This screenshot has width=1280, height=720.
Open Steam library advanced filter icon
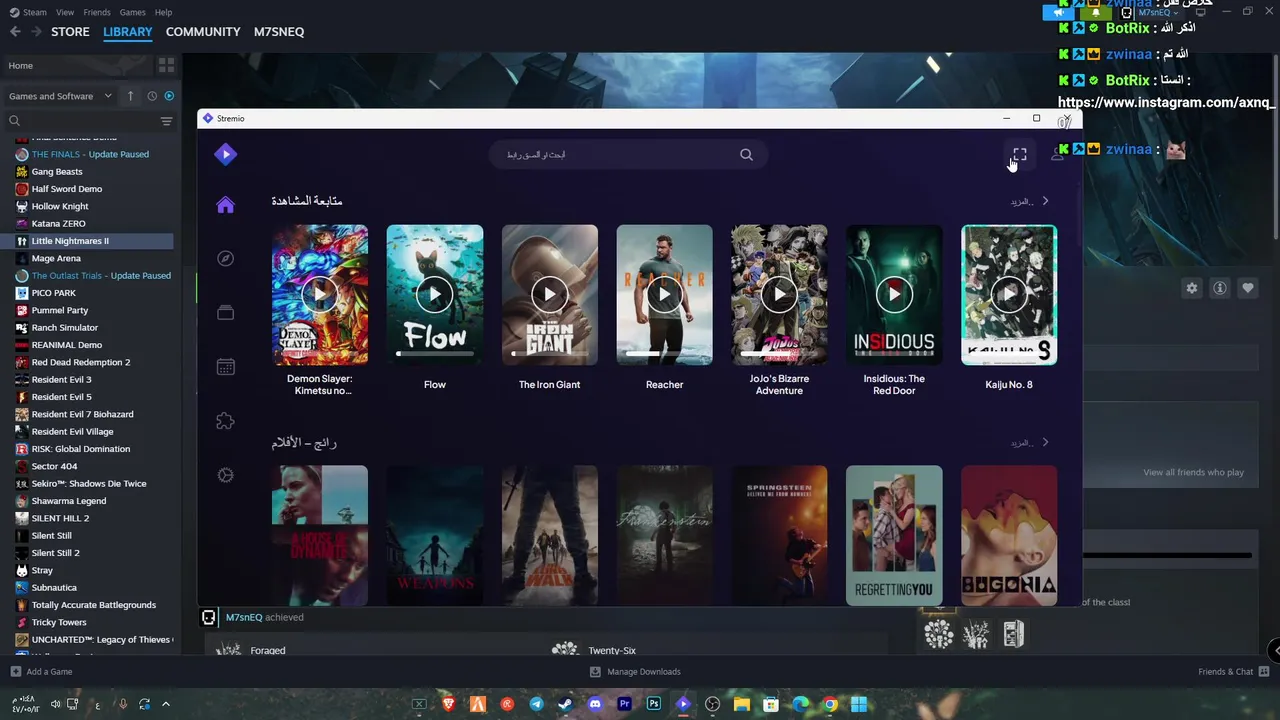coord(166,121)
